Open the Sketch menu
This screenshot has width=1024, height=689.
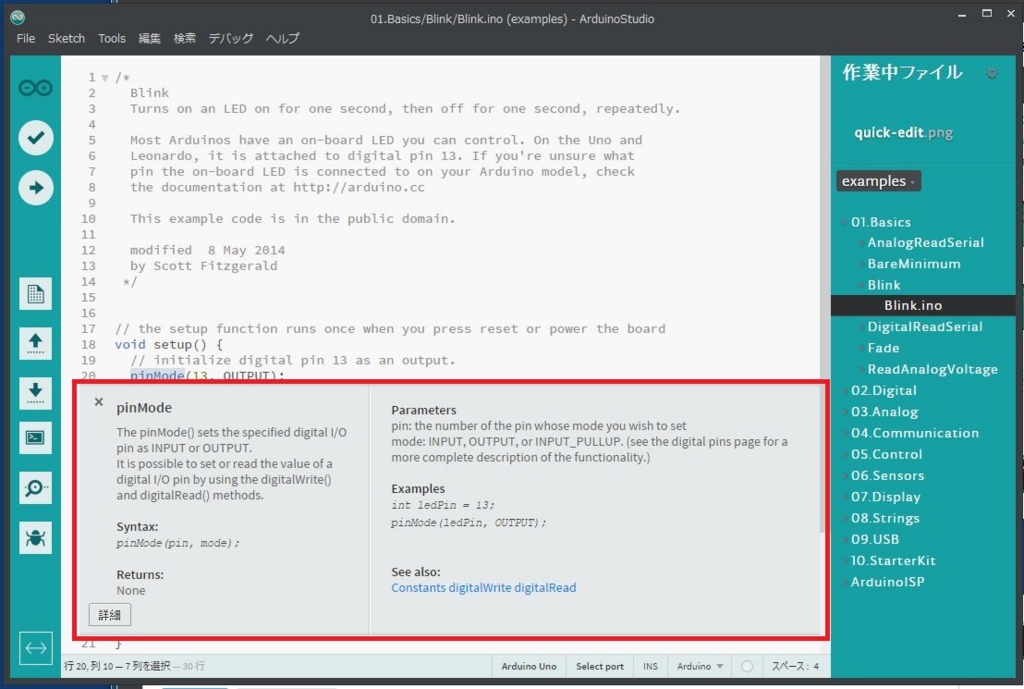pos(66,39)
